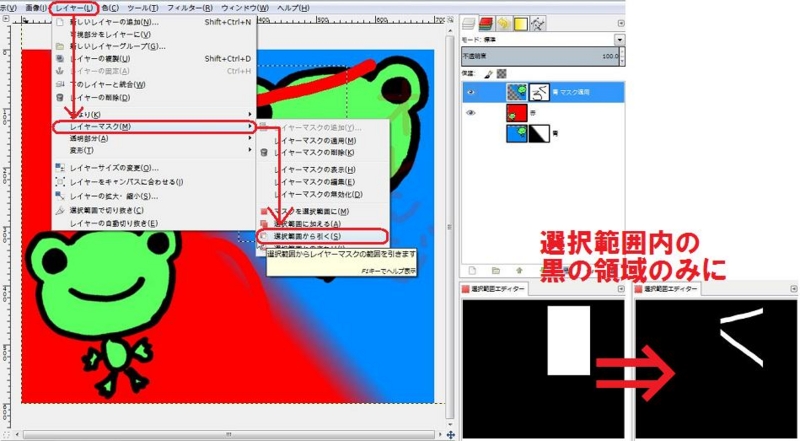Switch to the Layers dock tab
Image resolution: width=800 pixels, height=441 pixels.
click(468, 23)
